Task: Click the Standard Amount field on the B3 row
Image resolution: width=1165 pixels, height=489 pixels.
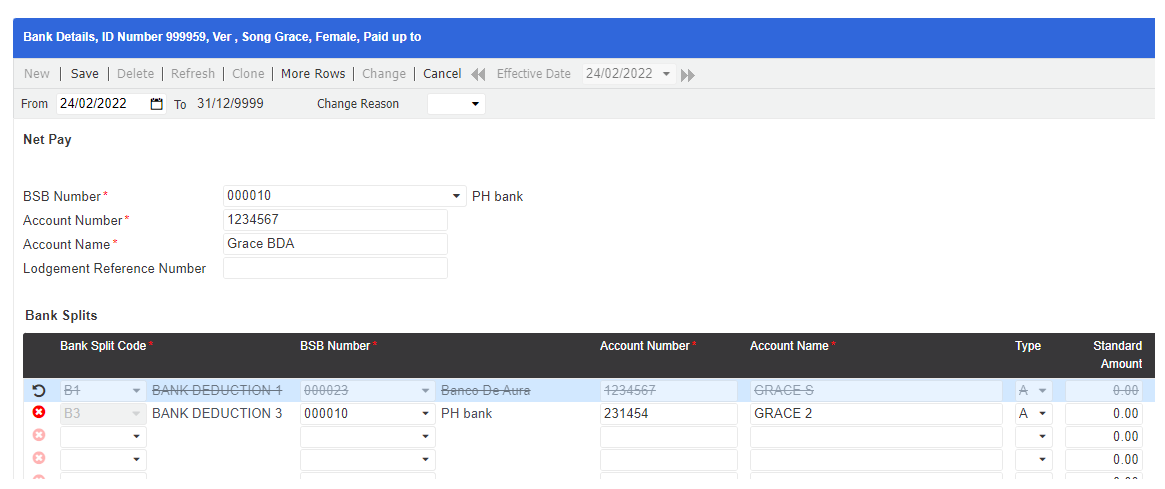Action: pyautogui.click(x=1103, y=413)
